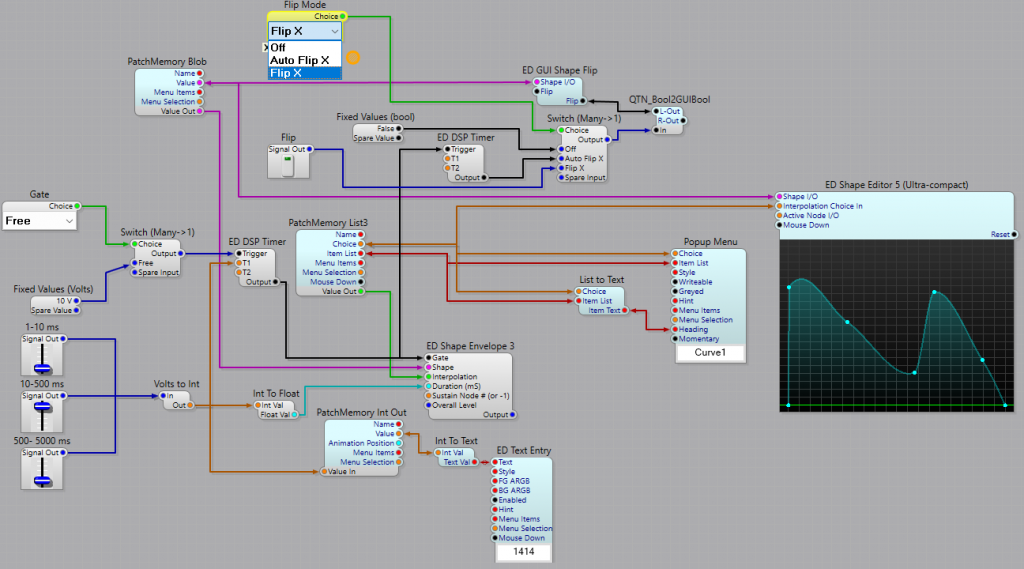
Task: Click the Signal Out pin of the Flip module
Action: pyautogui.click(x=310, y=149)
